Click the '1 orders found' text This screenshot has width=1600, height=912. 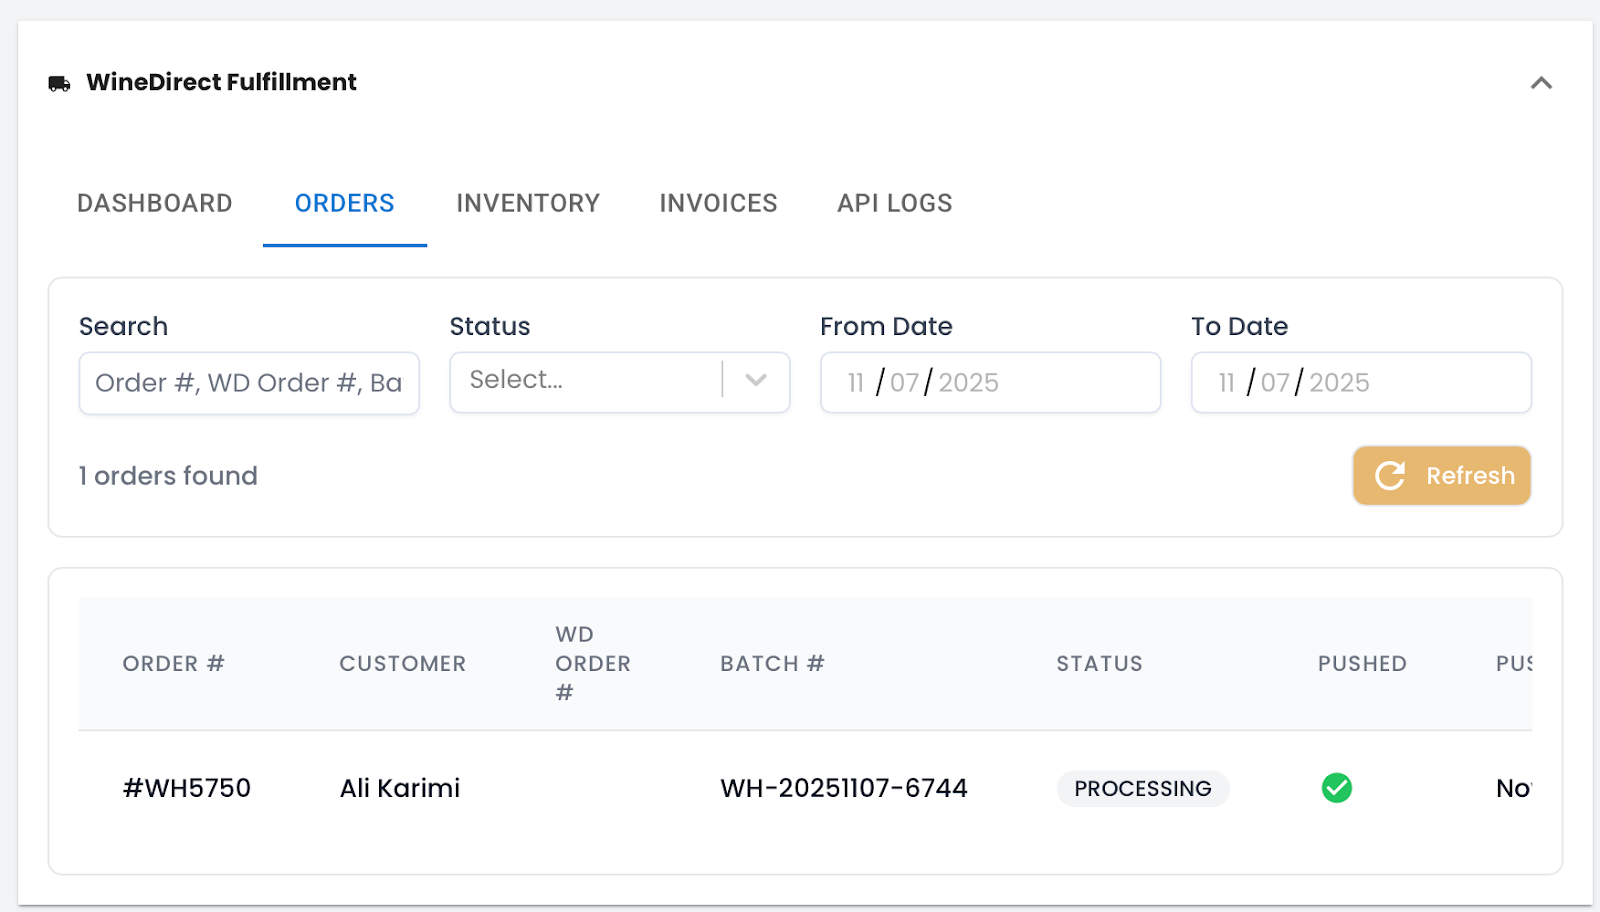168,476
